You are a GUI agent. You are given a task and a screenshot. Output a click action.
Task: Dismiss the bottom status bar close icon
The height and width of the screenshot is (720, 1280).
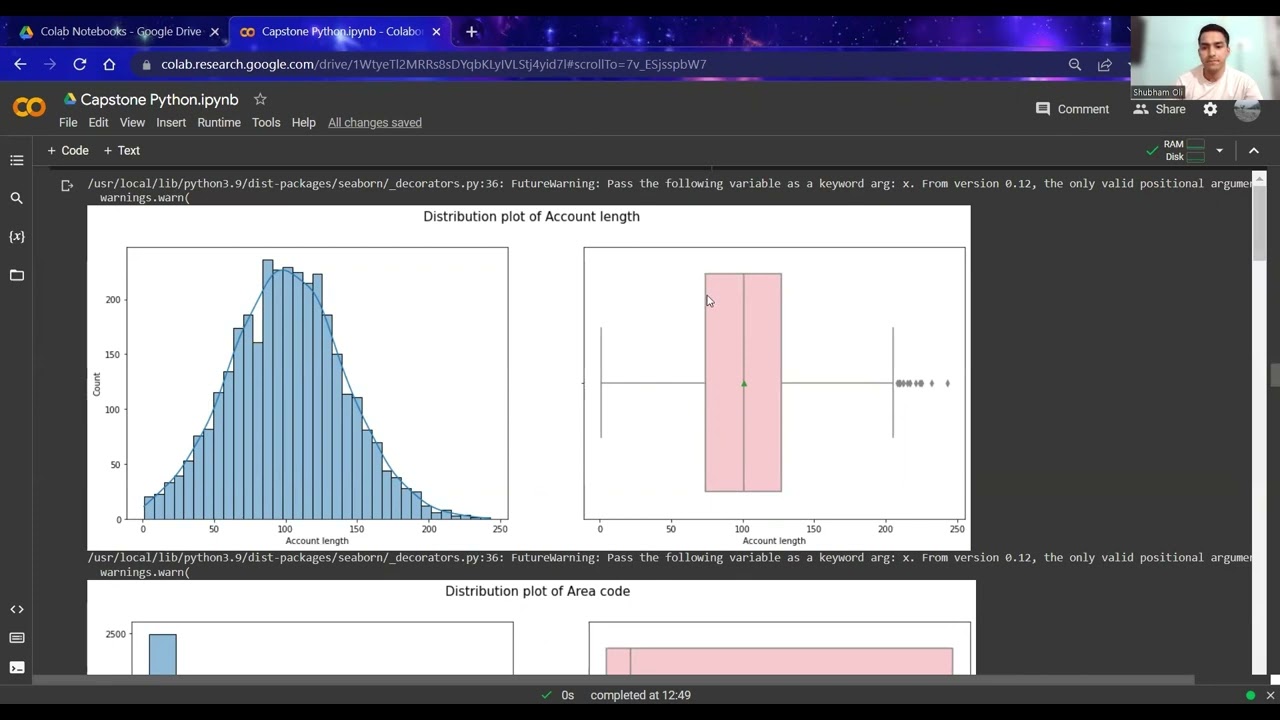[1270, 695]
